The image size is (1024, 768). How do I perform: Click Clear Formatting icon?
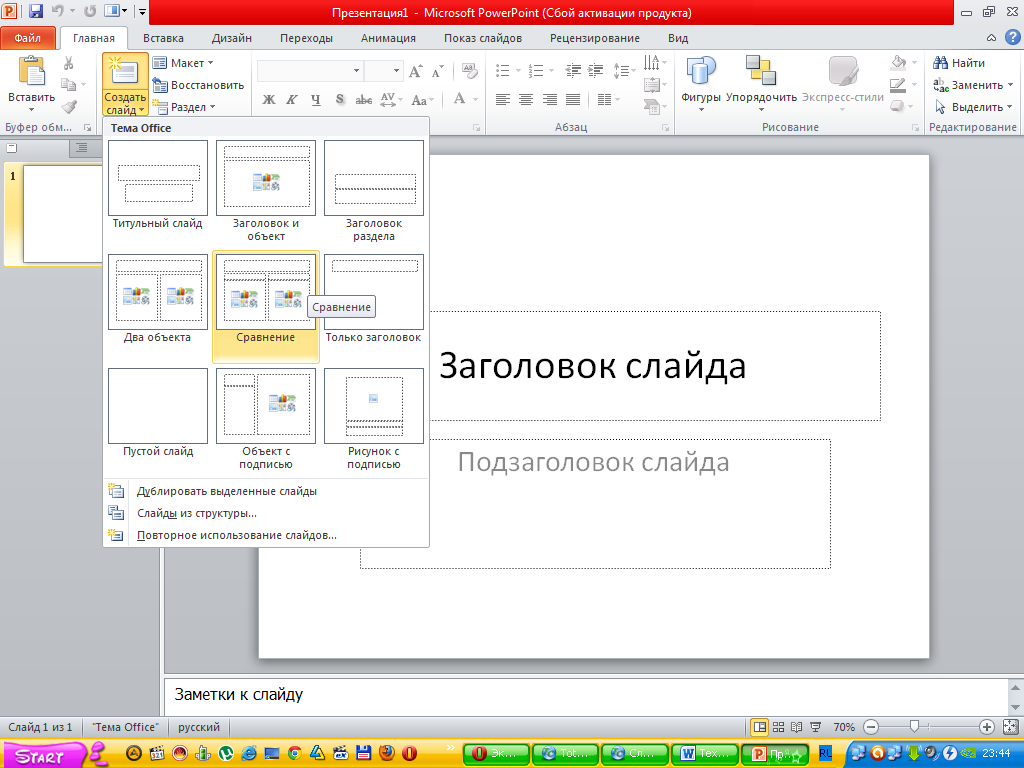tap(469, 71)
